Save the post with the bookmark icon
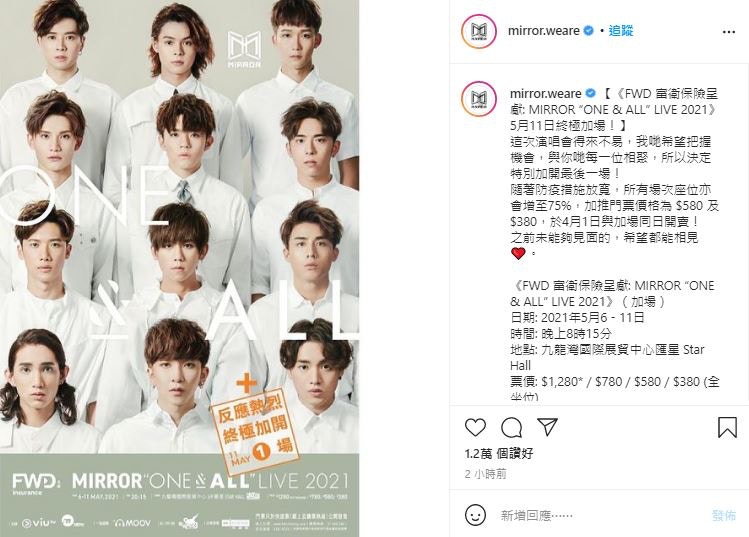Viewport: 749px width, 537px height. click(728, 427)
